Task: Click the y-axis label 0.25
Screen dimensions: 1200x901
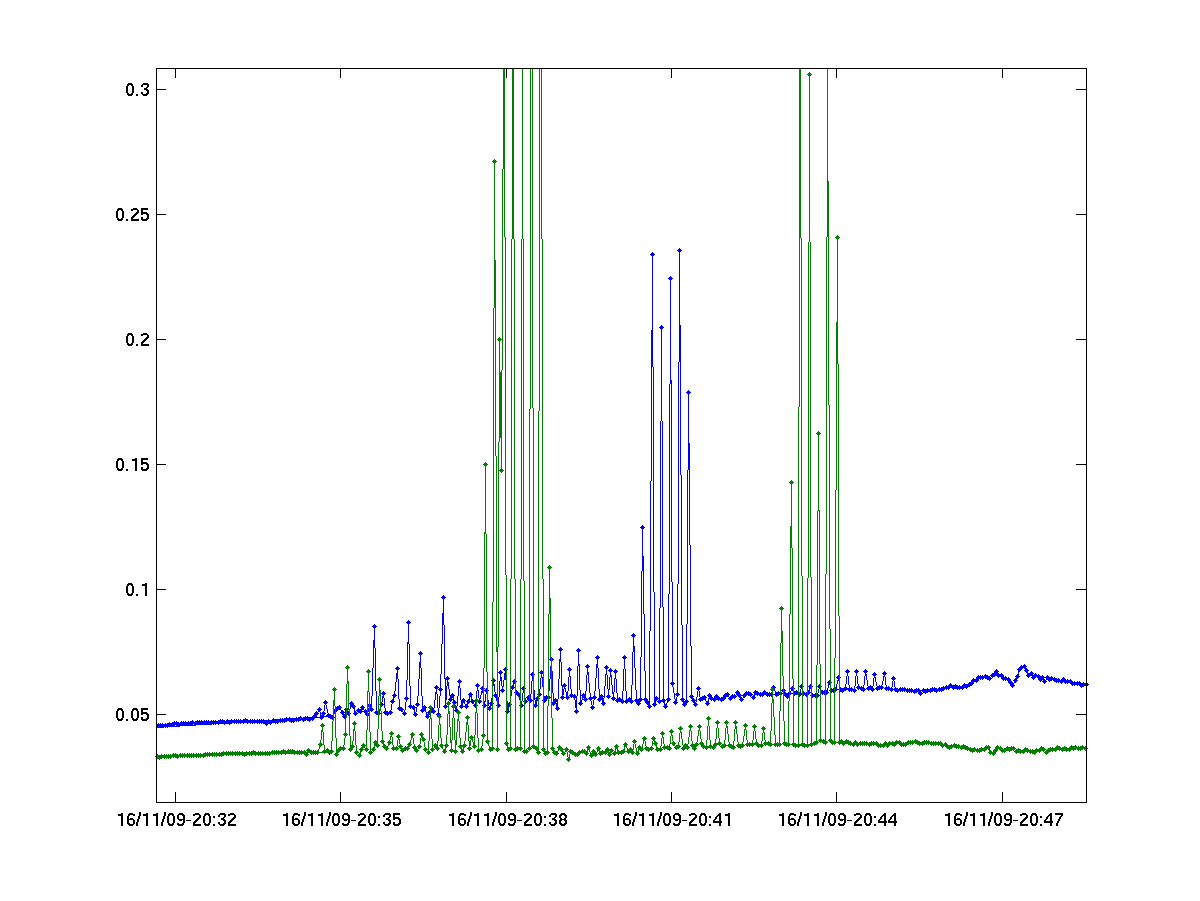Action: pos(131,215)
